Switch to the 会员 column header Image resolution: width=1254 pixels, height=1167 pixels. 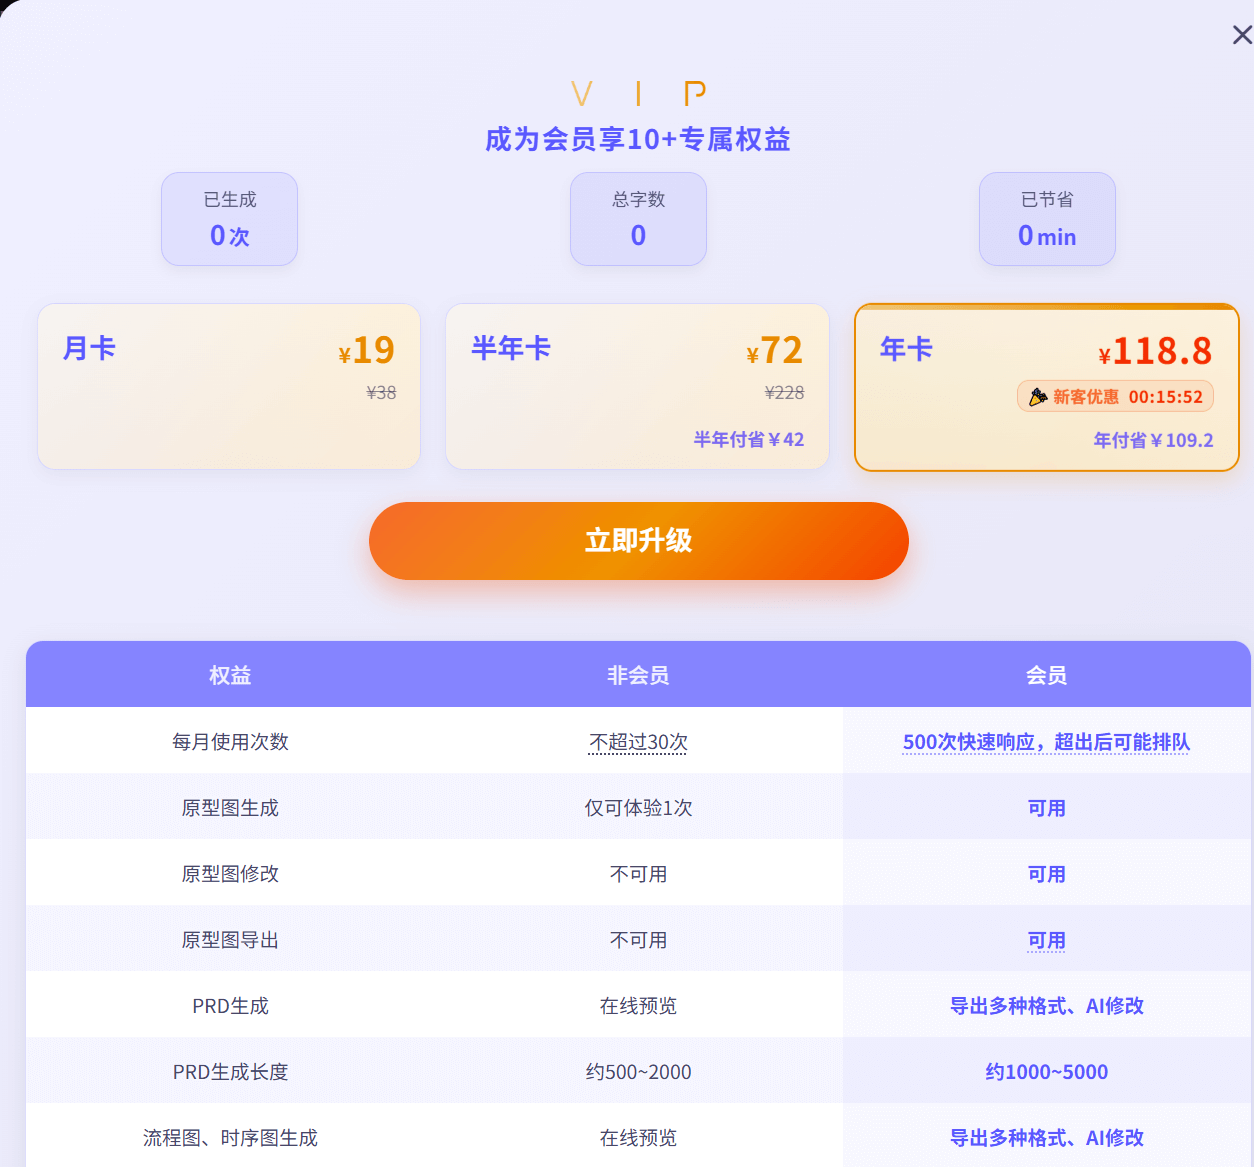point(1046,675)
